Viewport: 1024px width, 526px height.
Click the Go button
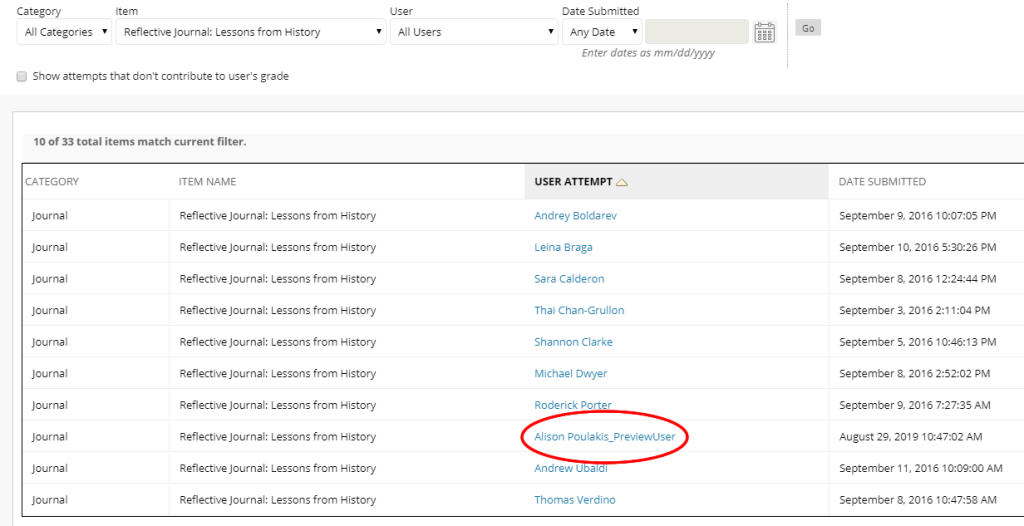pyautogui.click(x=808, y=28)
